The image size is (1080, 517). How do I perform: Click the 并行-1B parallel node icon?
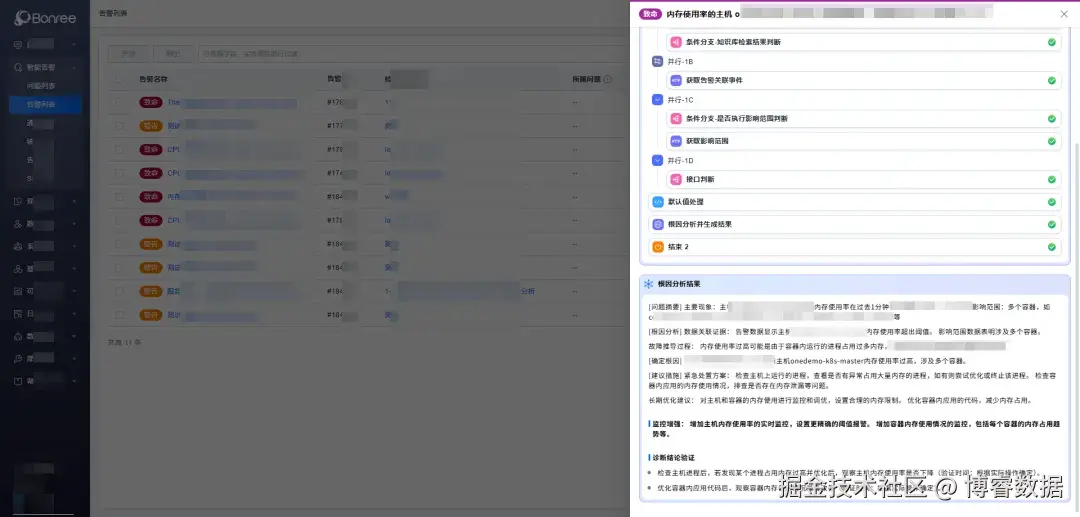(x=657, y=61)
